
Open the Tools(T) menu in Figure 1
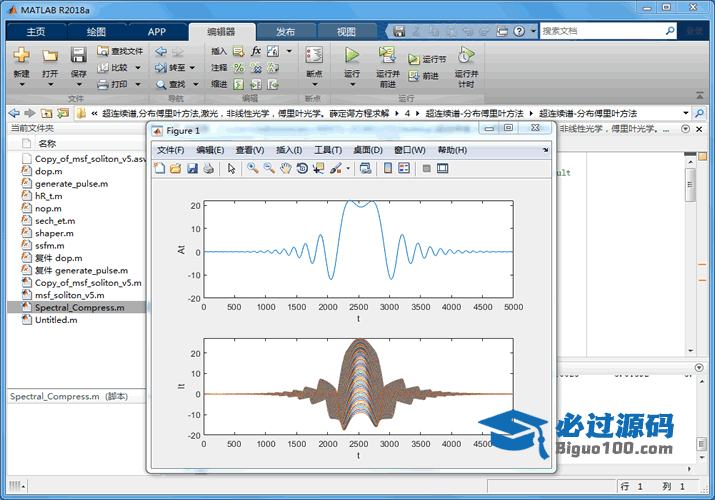[x=328, y=150]
